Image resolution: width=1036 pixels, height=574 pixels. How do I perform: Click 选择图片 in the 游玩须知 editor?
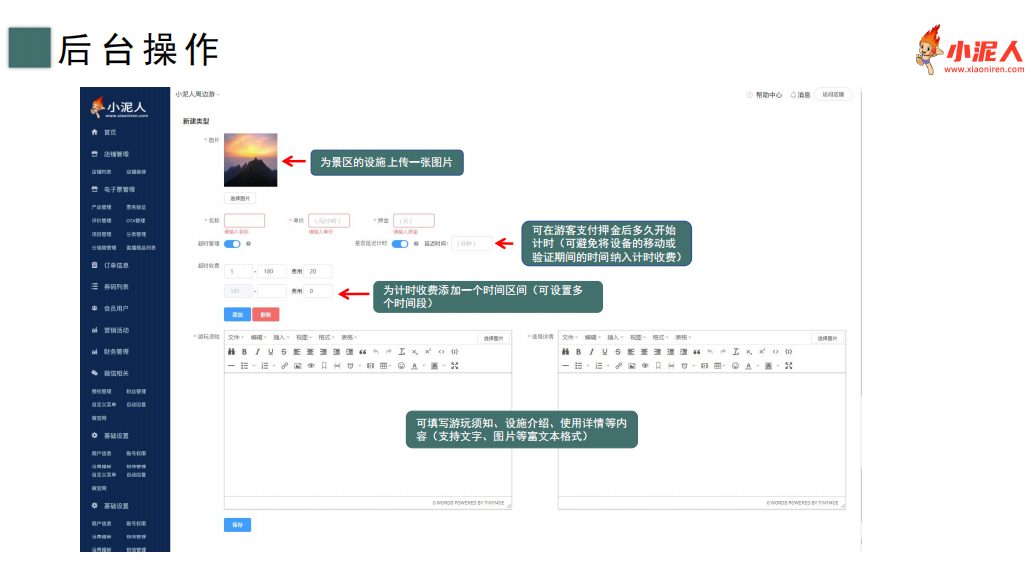point(493,338)
